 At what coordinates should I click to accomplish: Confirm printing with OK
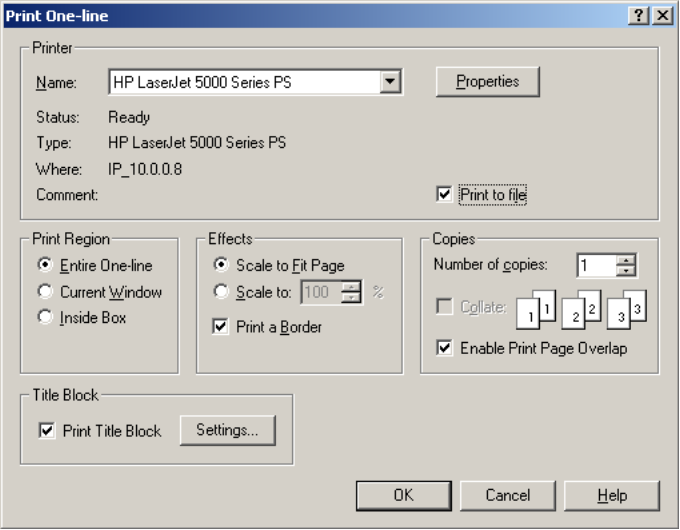click(x=404, y=495)
